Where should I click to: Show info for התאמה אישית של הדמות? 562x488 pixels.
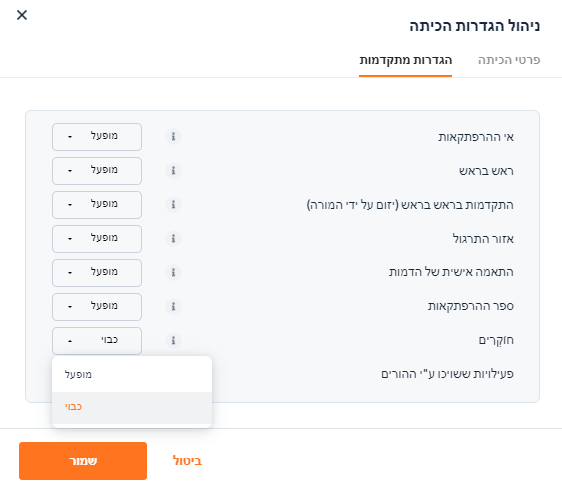pos(173,272)
